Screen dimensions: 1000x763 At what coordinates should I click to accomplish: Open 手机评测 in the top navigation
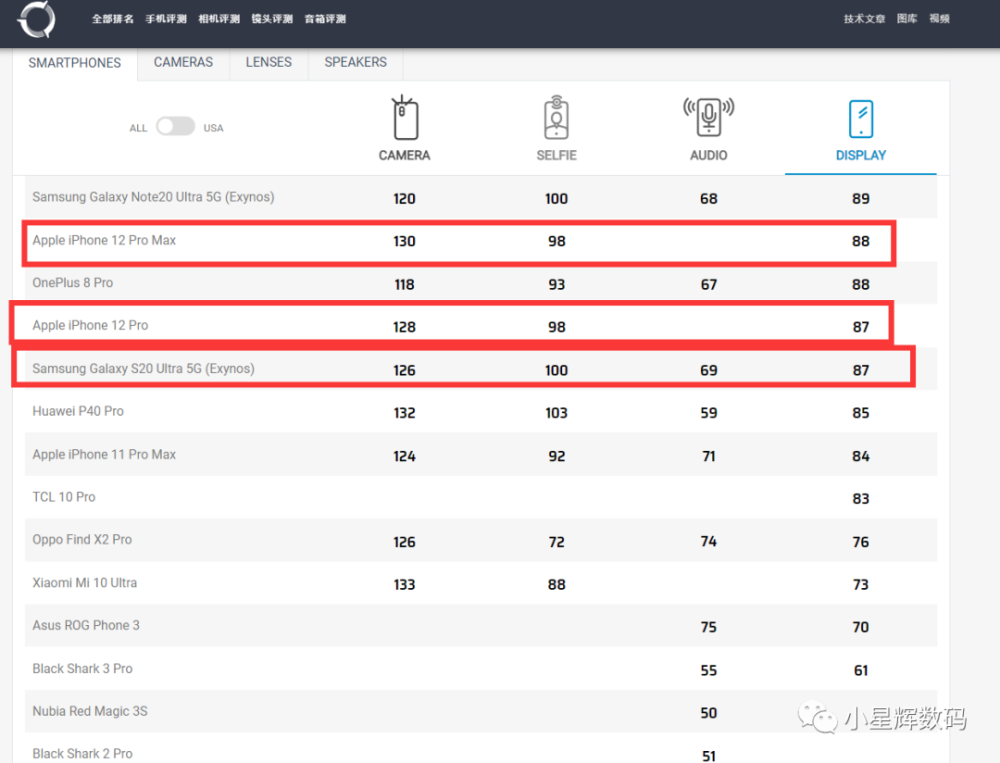[x=166, y=19]
